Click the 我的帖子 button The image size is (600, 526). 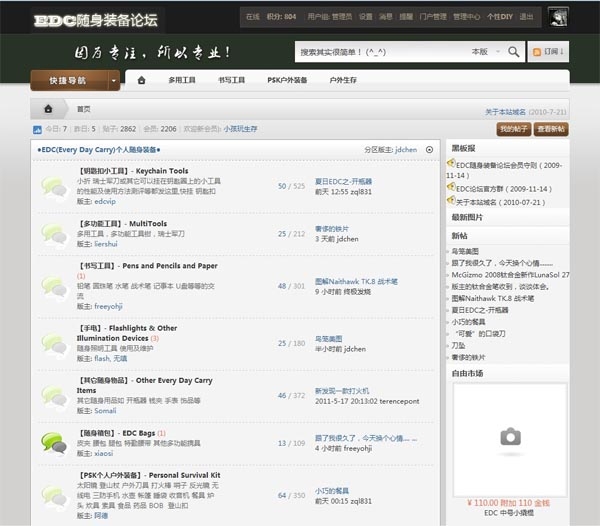pos(513,129)
